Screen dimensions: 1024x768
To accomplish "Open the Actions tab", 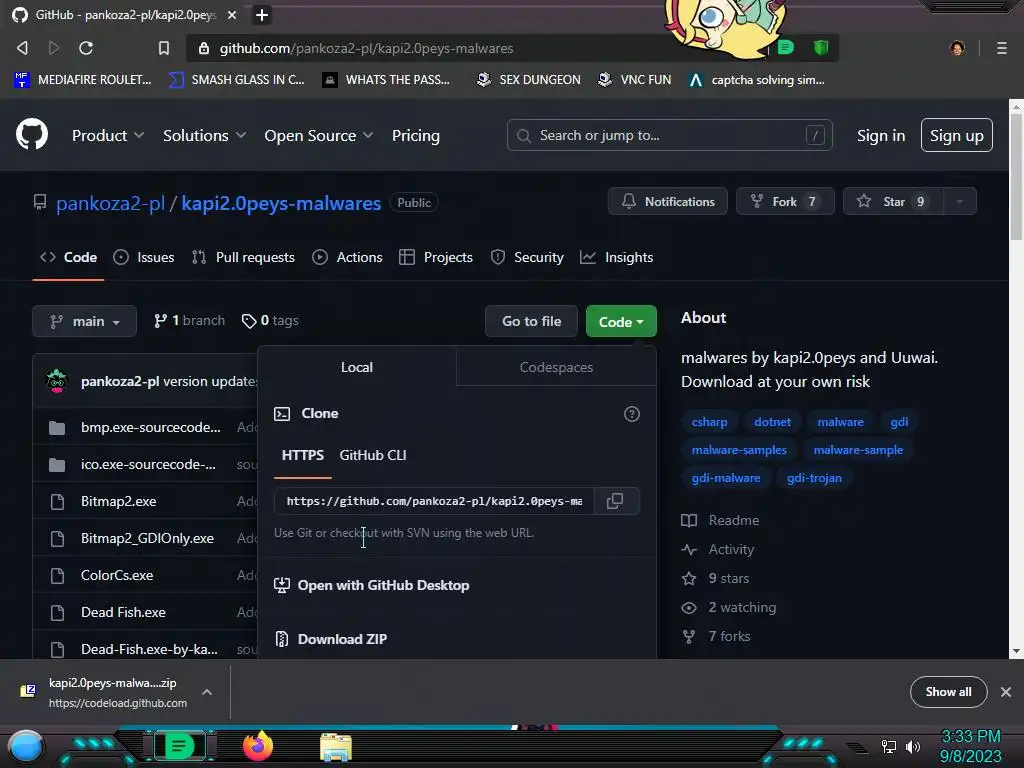I will tap(347, 257).
